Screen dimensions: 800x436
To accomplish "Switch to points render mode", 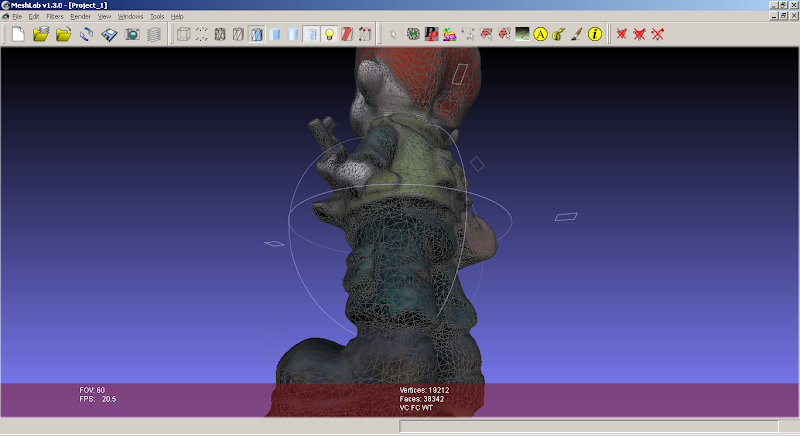I will [202, 34].
